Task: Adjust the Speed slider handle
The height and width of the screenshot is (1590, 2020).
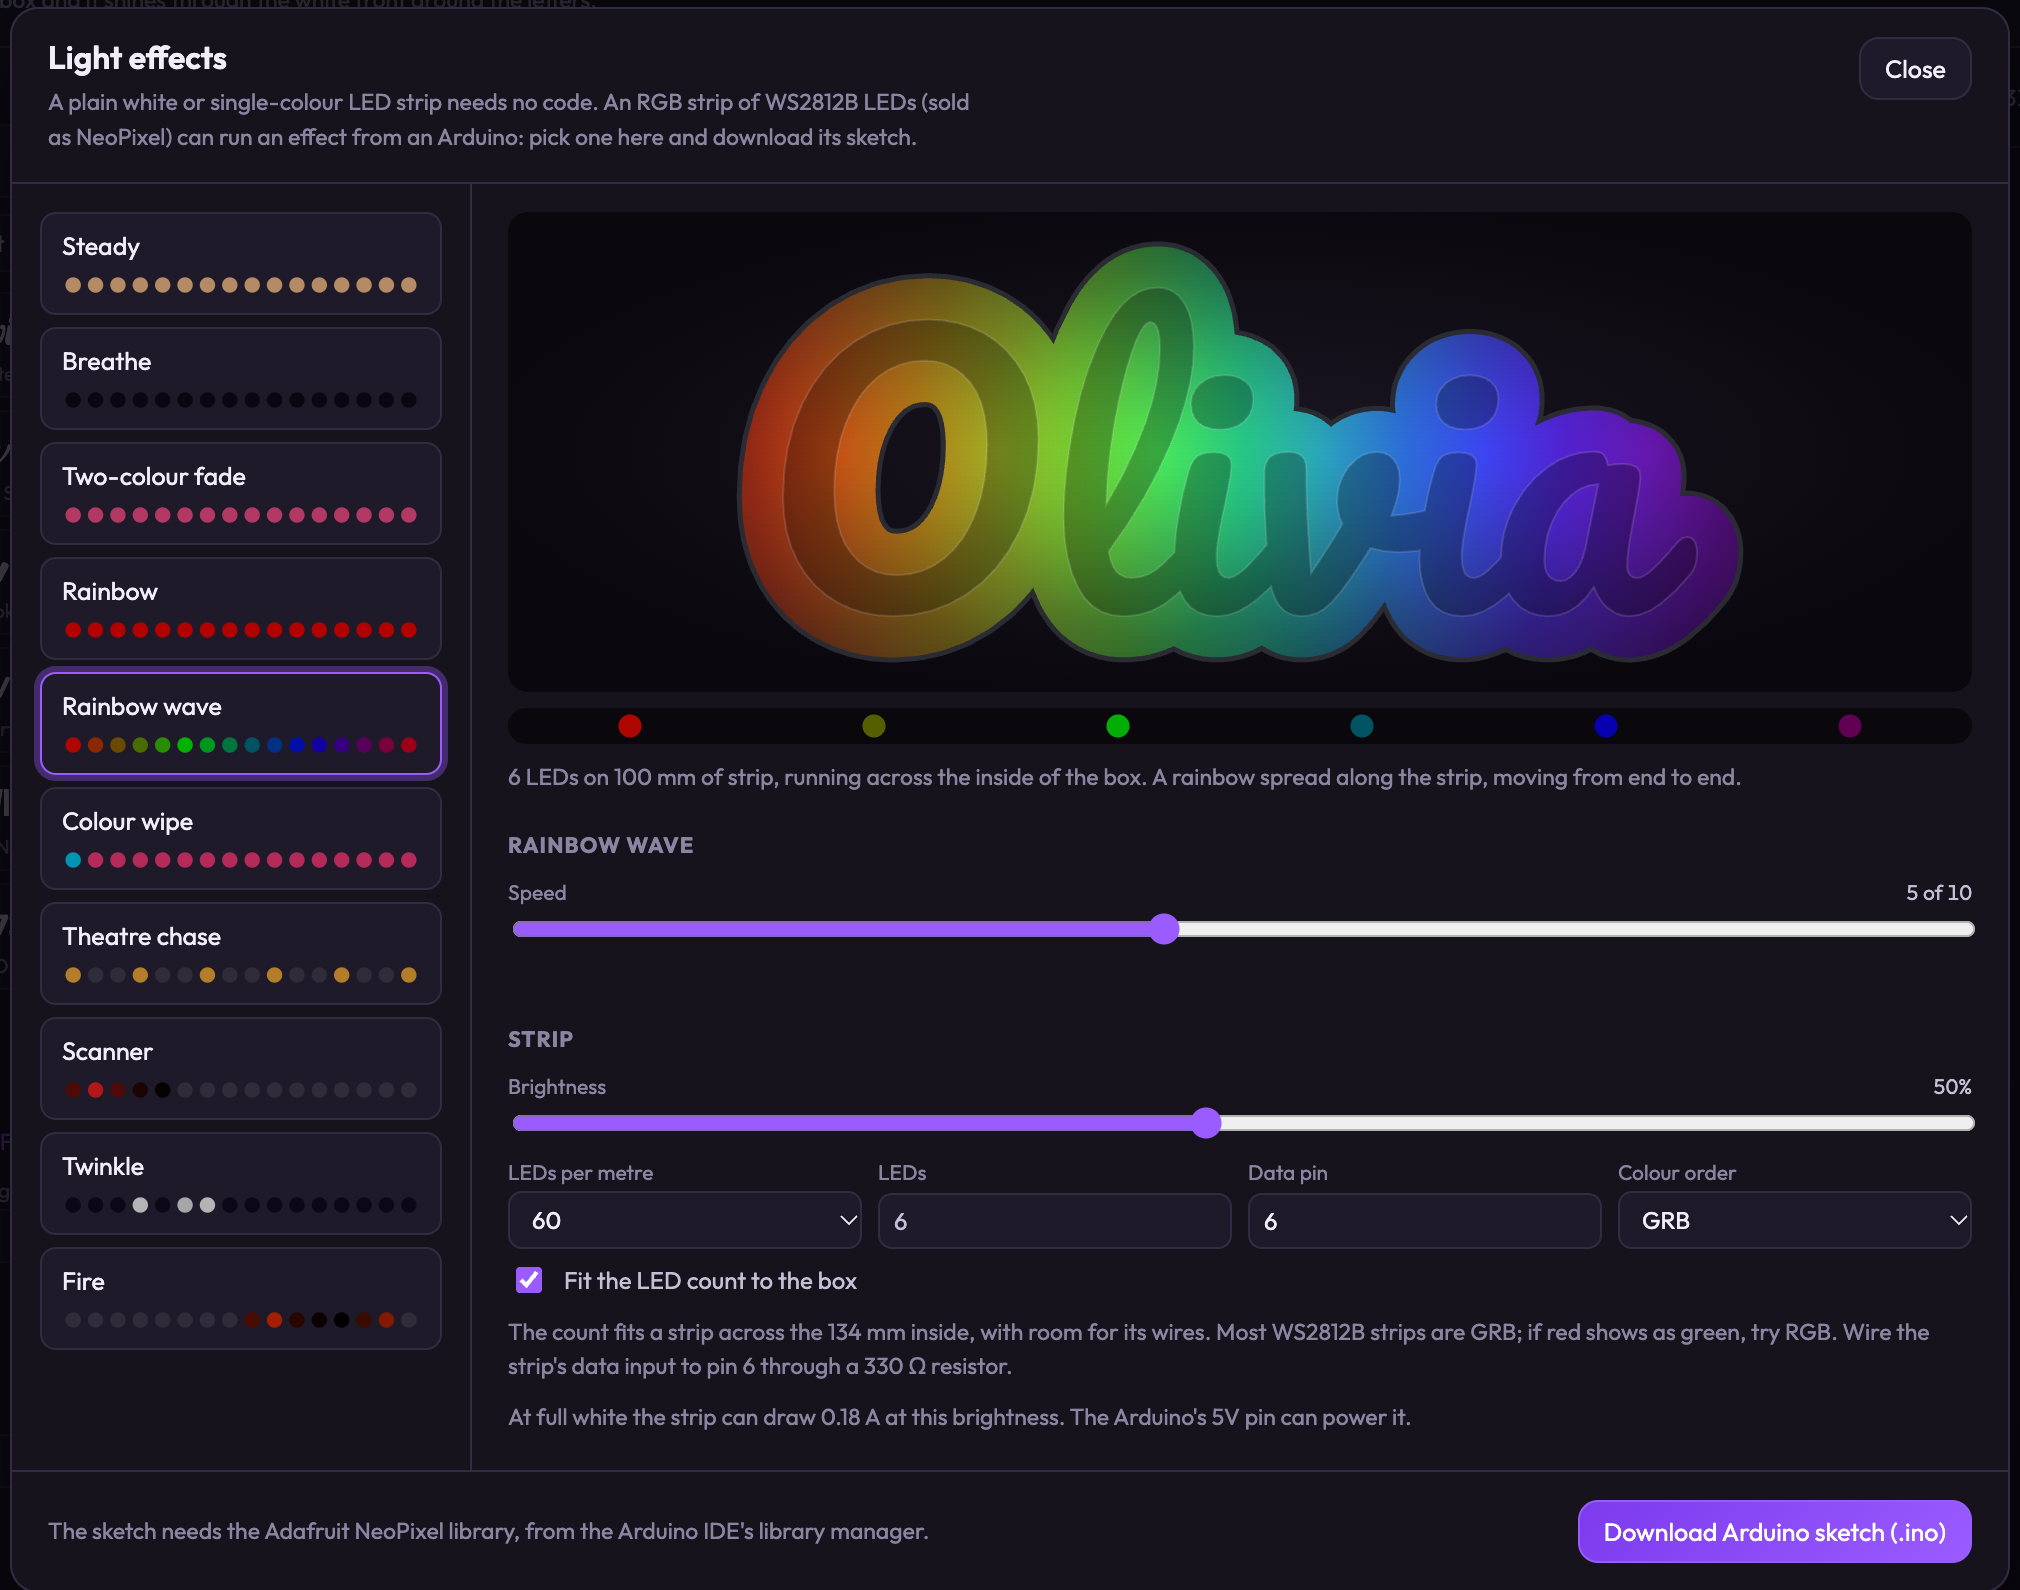Action: point(1164,929)
